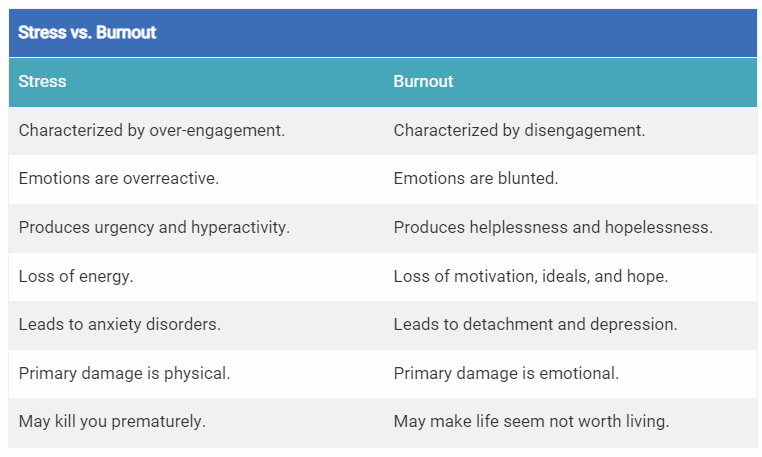
Task: Click the word 'hopelessness' in the Burnout column
Action: (x=665, y=227)
